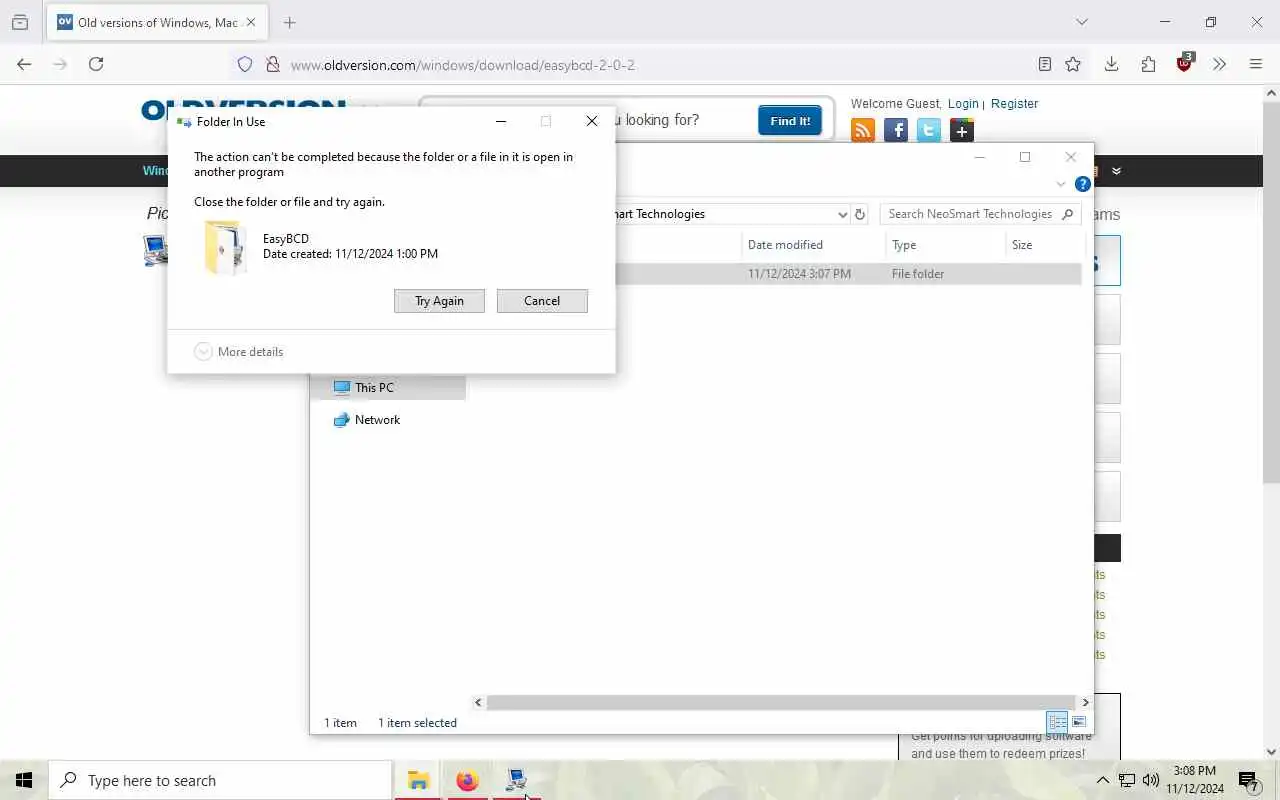The height and width of the screenshot is (800, 1280).
Task: Open the Twitter icon on OldVersion
Action: 929,130
